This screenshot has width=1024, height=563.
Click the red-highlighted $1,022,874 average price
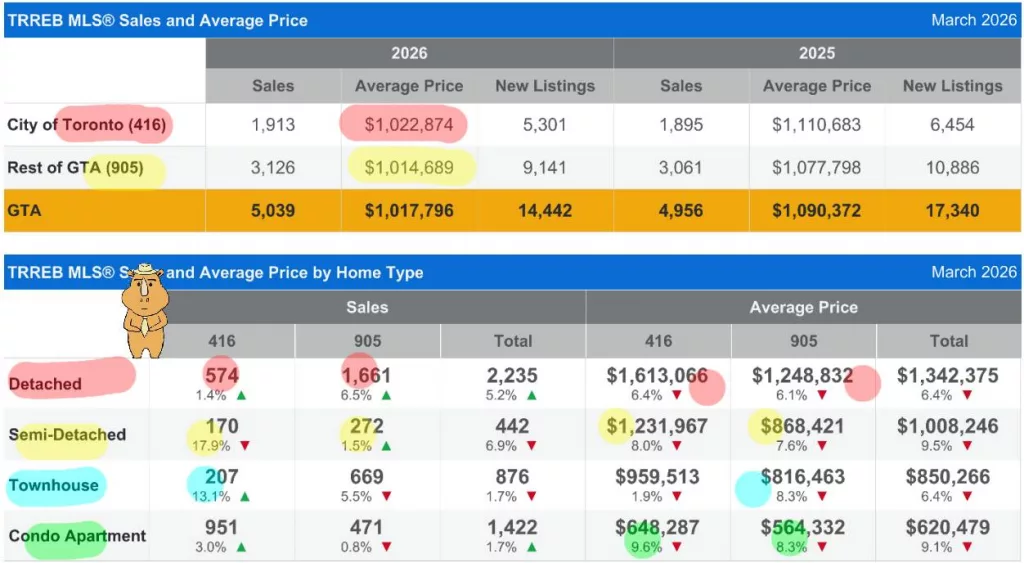pos(409,125)
